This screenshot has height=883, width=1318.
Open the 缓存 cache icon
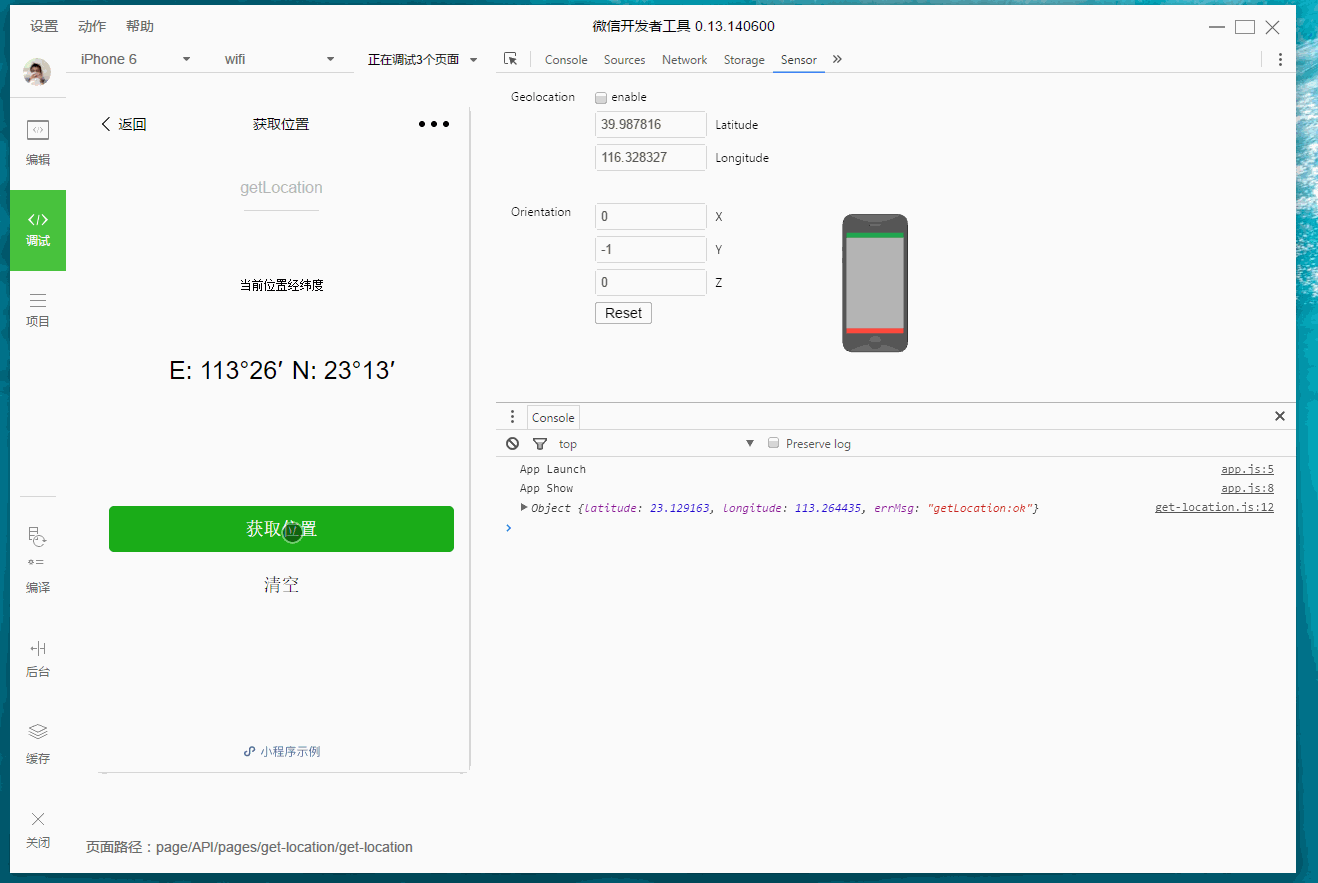(x=37, y=741)
